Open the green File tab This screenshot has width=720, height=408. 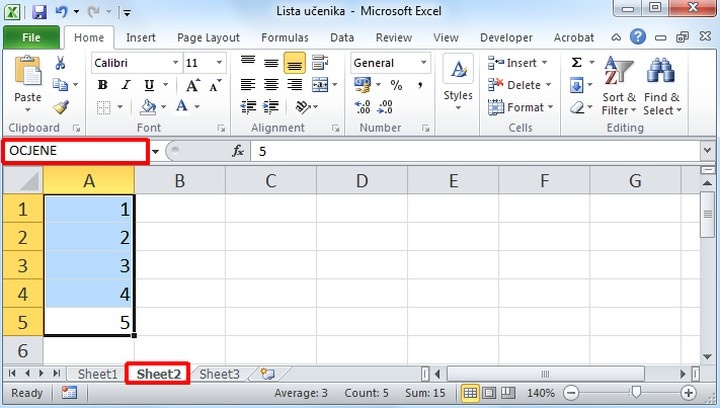(30, 38)
